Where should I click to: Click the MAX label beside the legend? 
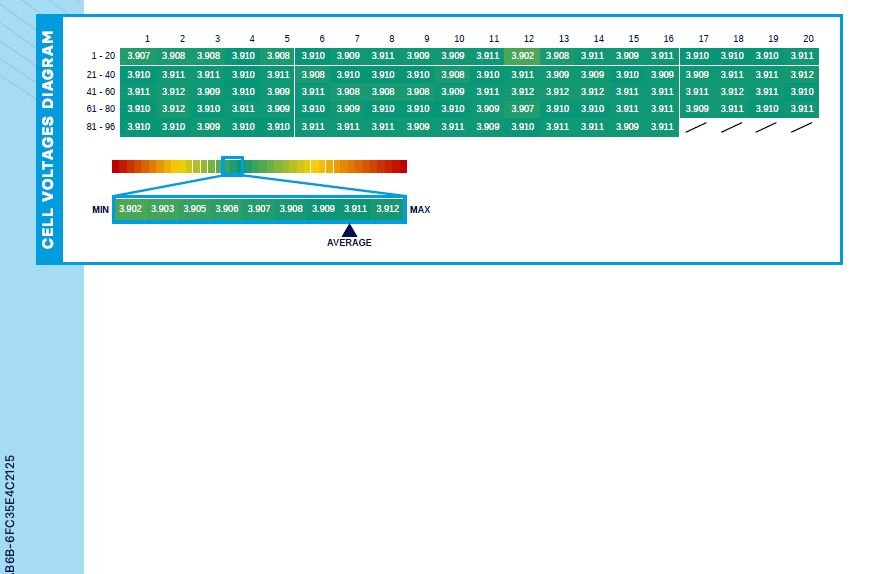tap(420, 210)
